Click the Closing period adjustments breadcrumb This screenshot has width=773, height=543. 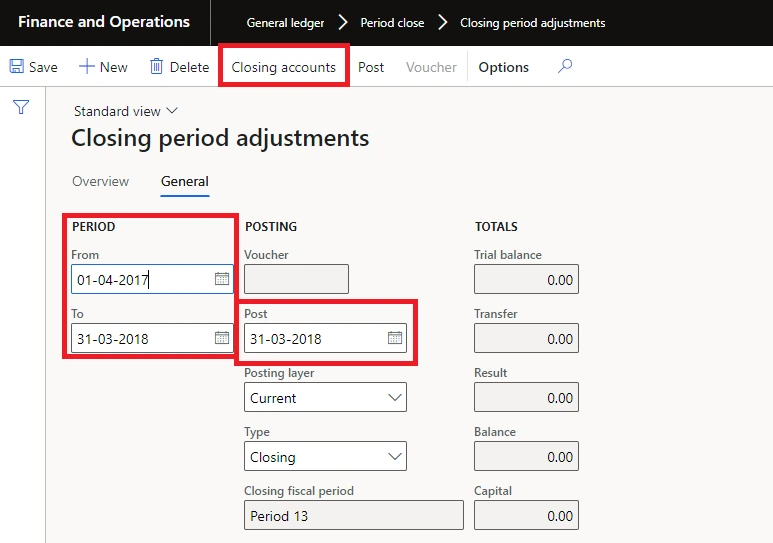[532, 23]
